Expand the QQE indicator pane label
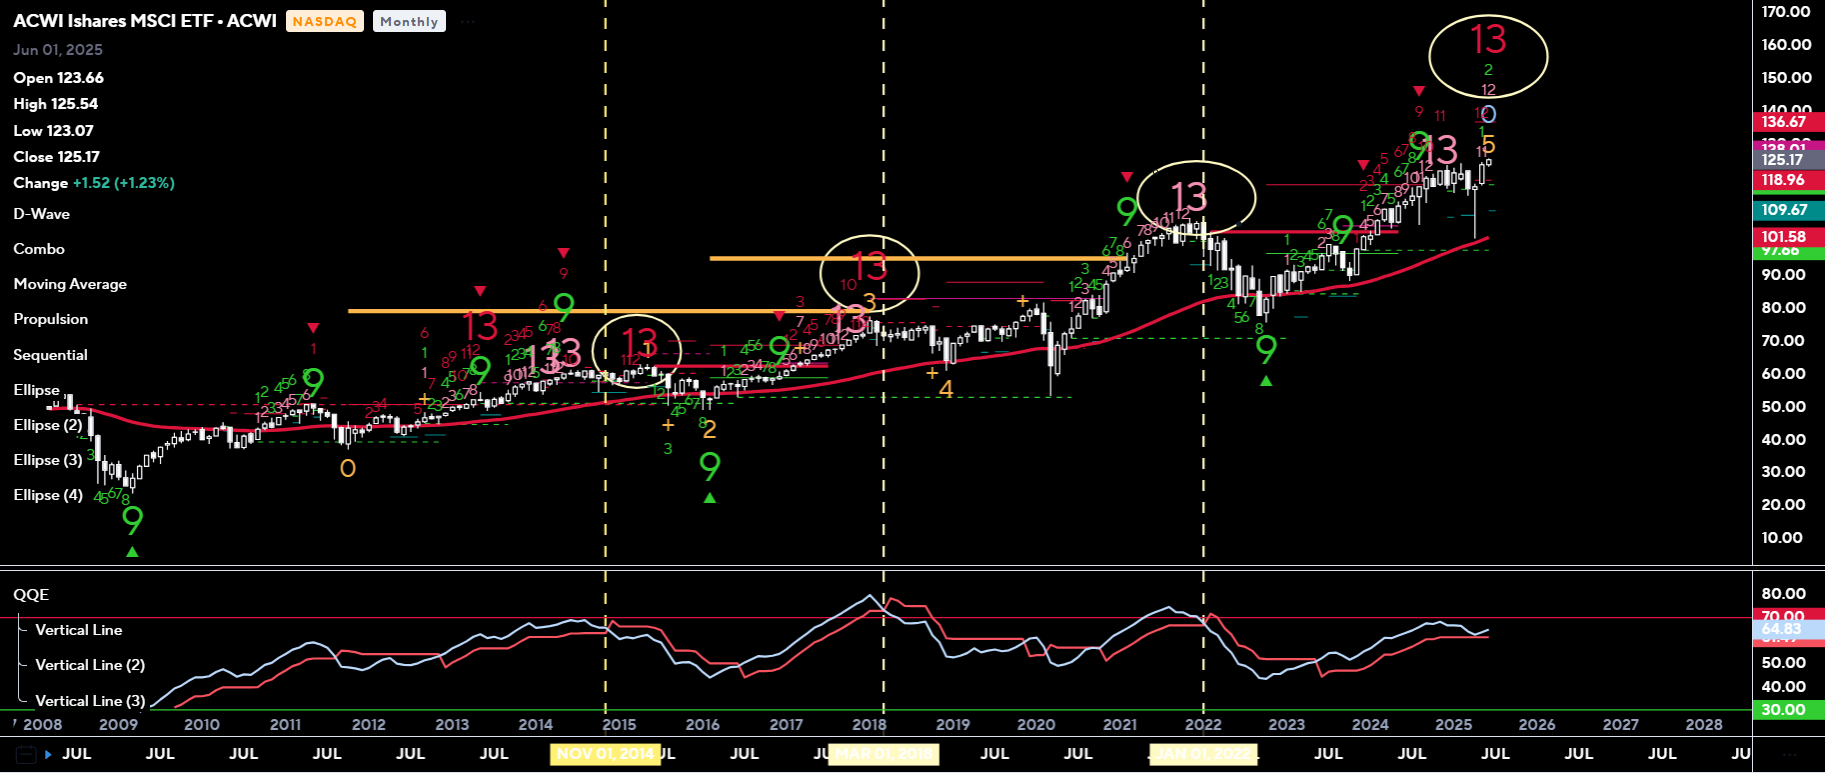This screenshot has width=1825, height=783. pos(31,595)
